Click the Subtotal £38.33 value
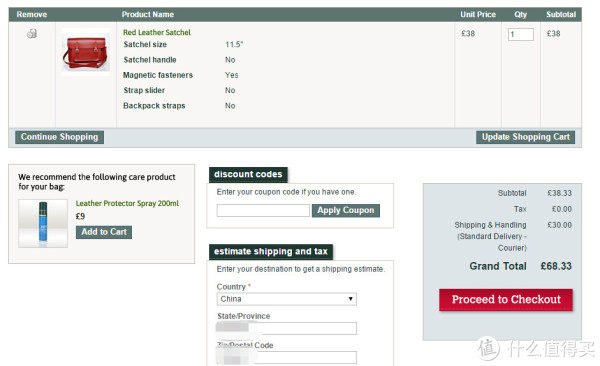 559,193
